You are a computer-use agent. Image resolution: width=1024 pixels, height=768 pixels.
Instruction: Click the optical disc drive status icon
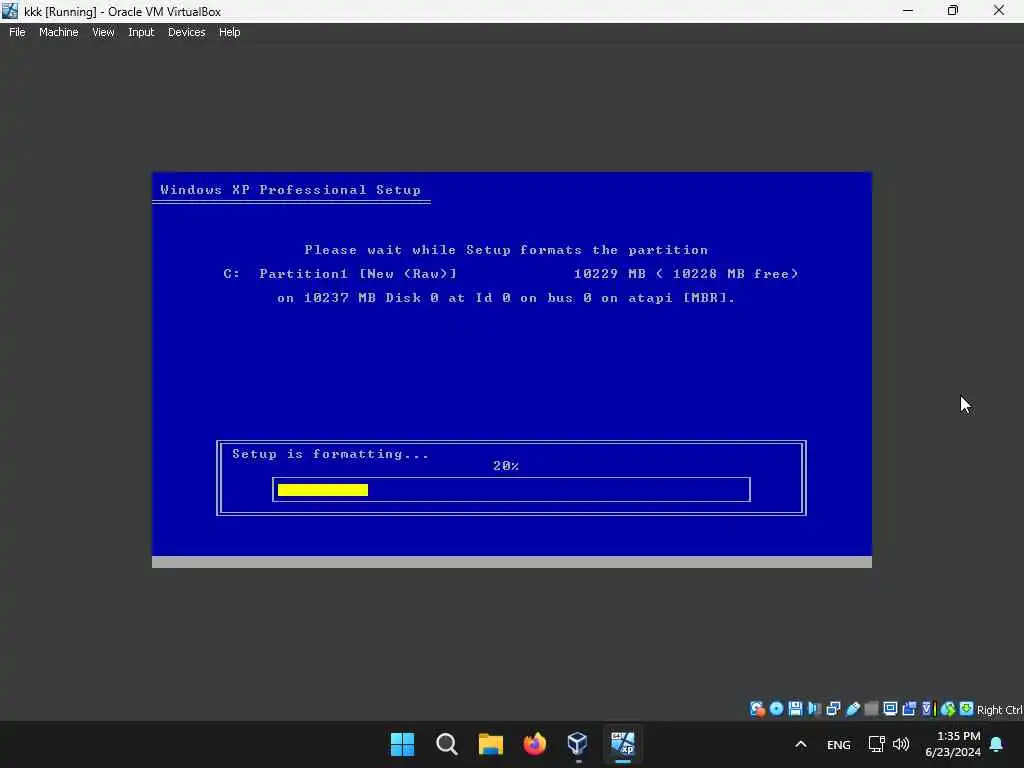pyautogui.click(x=776, y=709)
